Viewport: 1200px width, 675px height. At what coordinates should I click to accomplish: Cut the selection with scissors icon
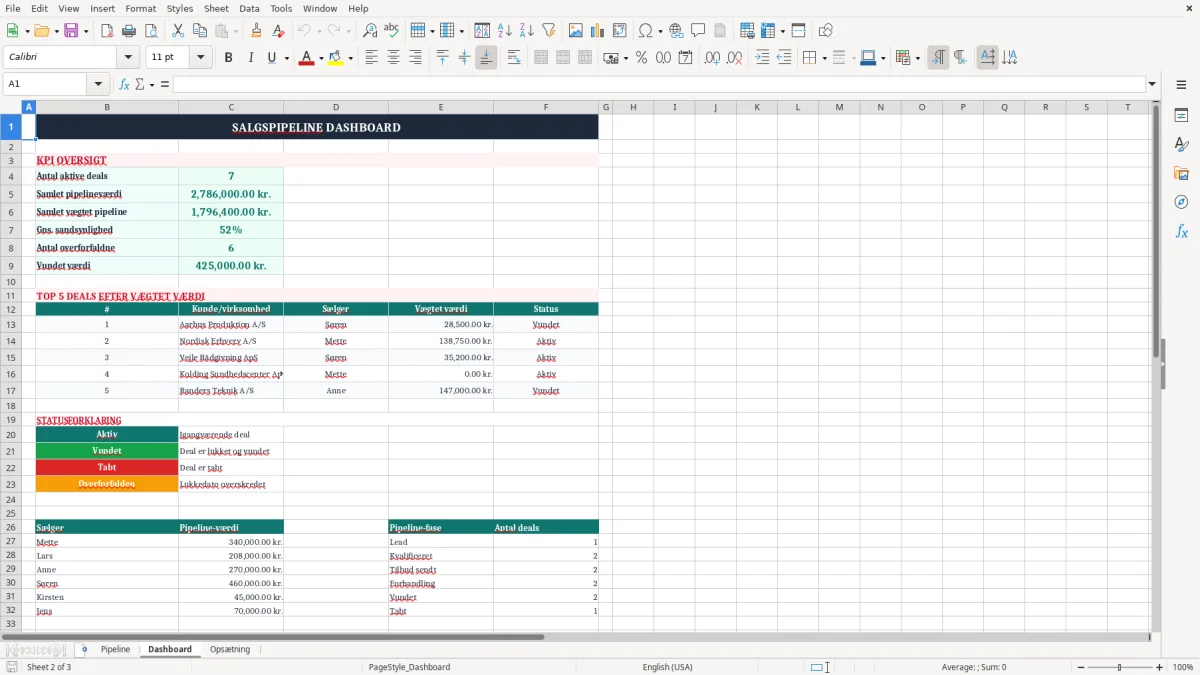point(177,31)
